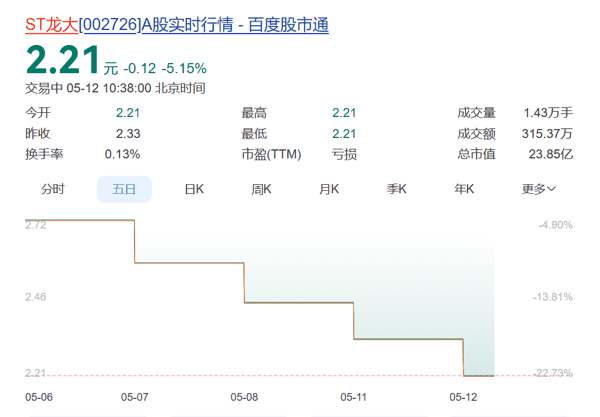Switch to the 周K chart tab

[261, 189]
